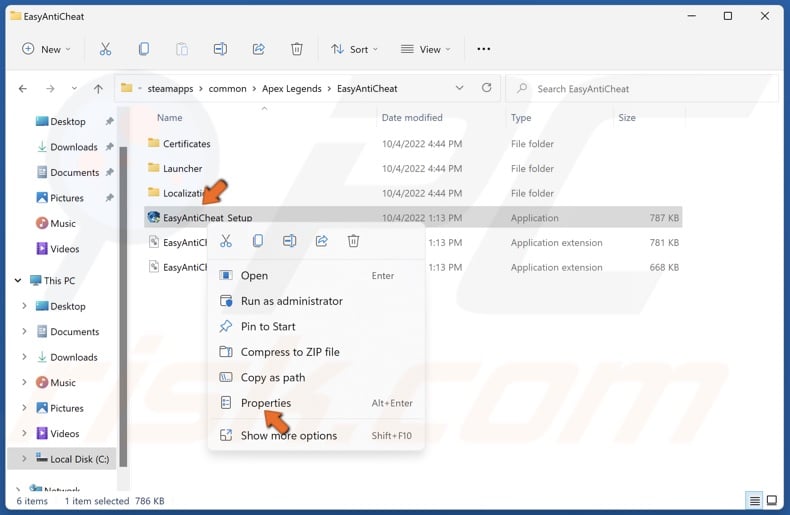Open Properties from the context menu
Image resolution: width=790 pixels, height=515 pixels.
(316, 403)
